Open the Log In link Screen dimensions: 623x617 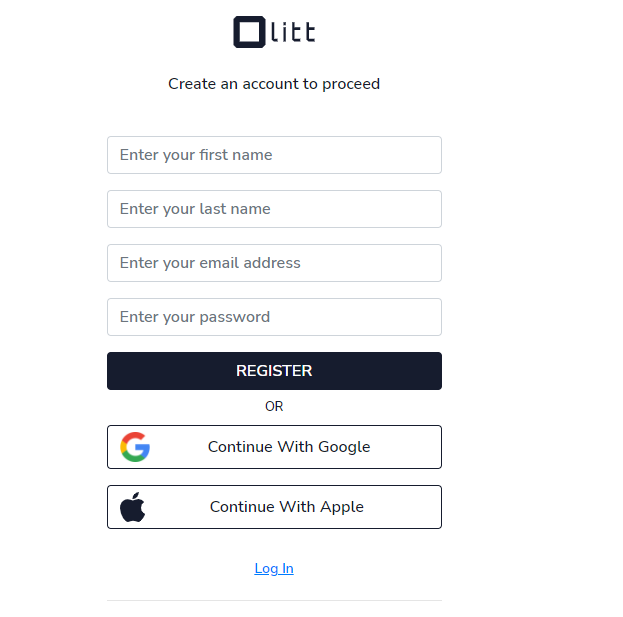click(x=274, y=568)
